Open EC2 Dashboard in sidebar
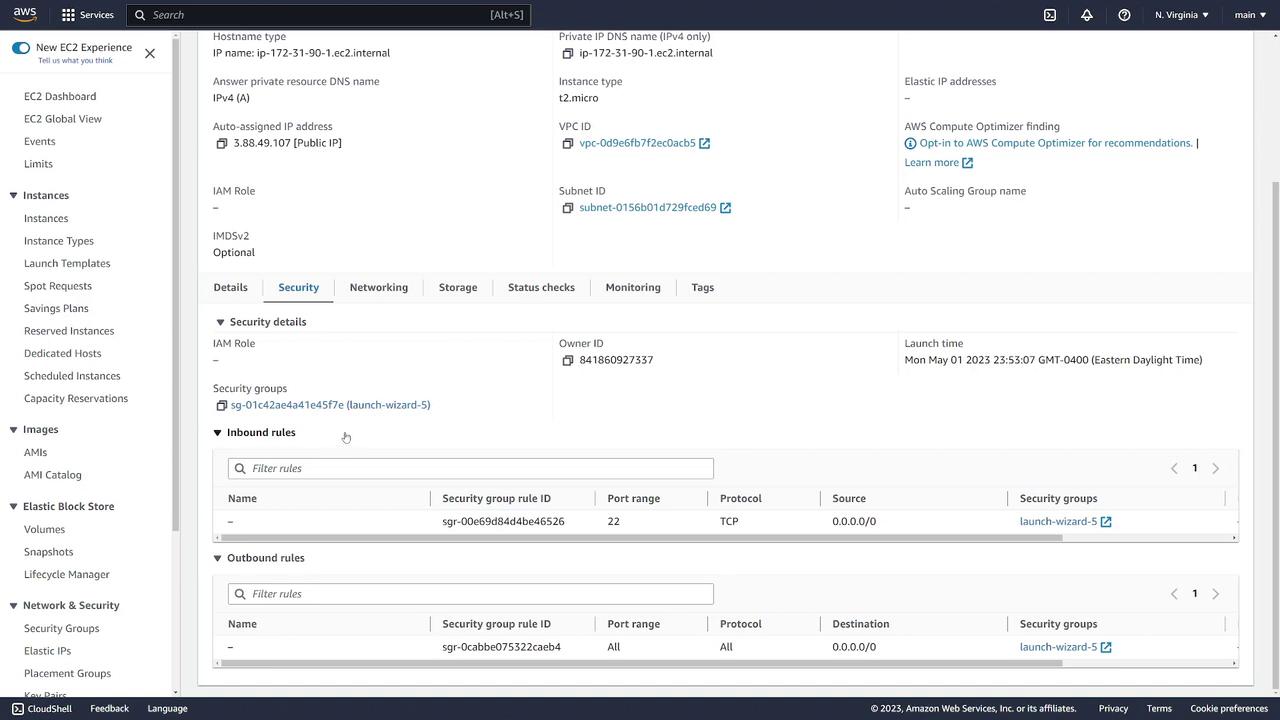 (60, 97)
